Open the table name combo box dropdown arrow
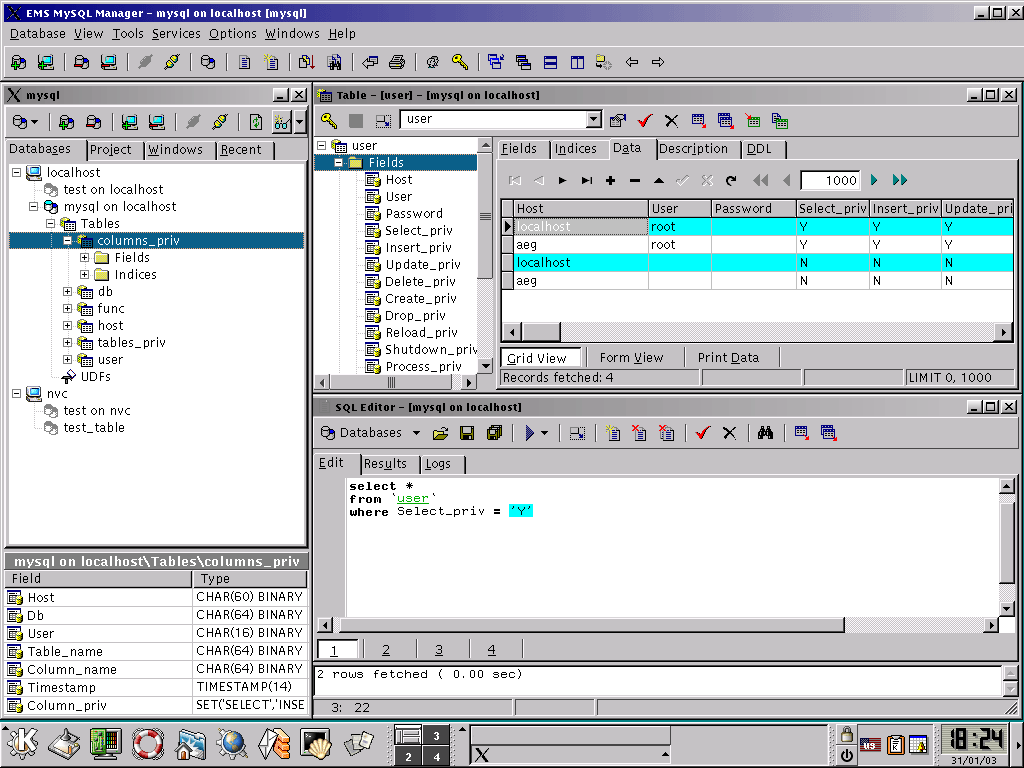 pos(594,120)
